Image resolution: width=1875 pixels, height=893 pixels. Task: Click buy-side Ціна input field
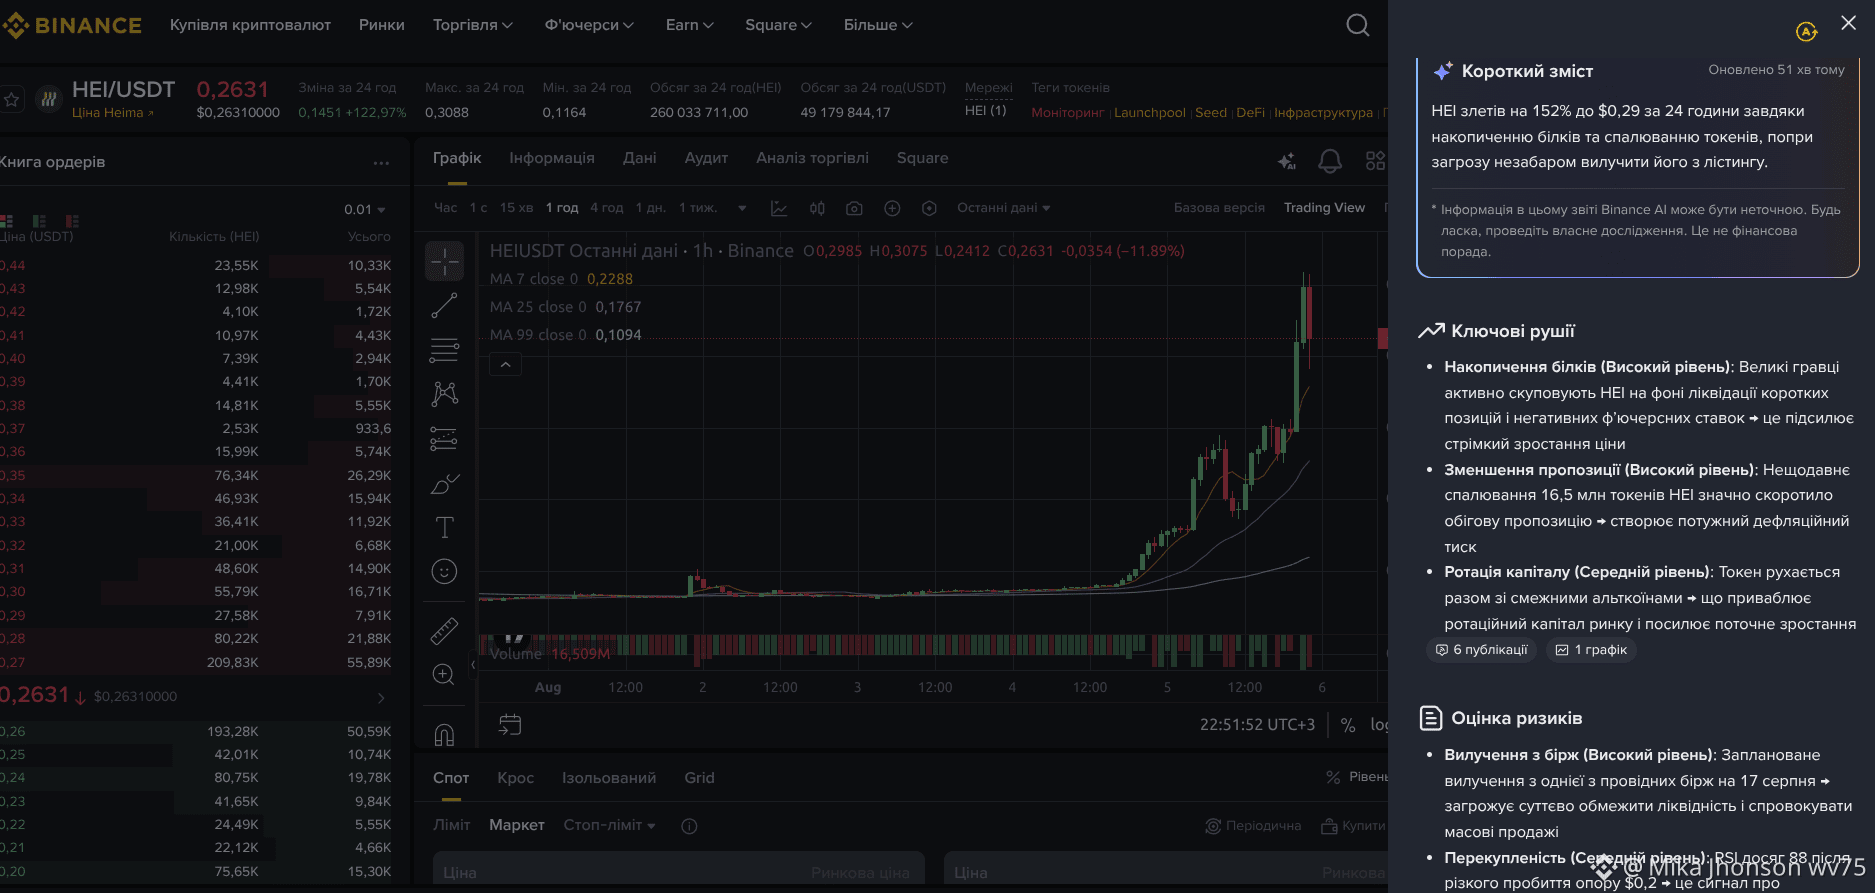(678, 869)
